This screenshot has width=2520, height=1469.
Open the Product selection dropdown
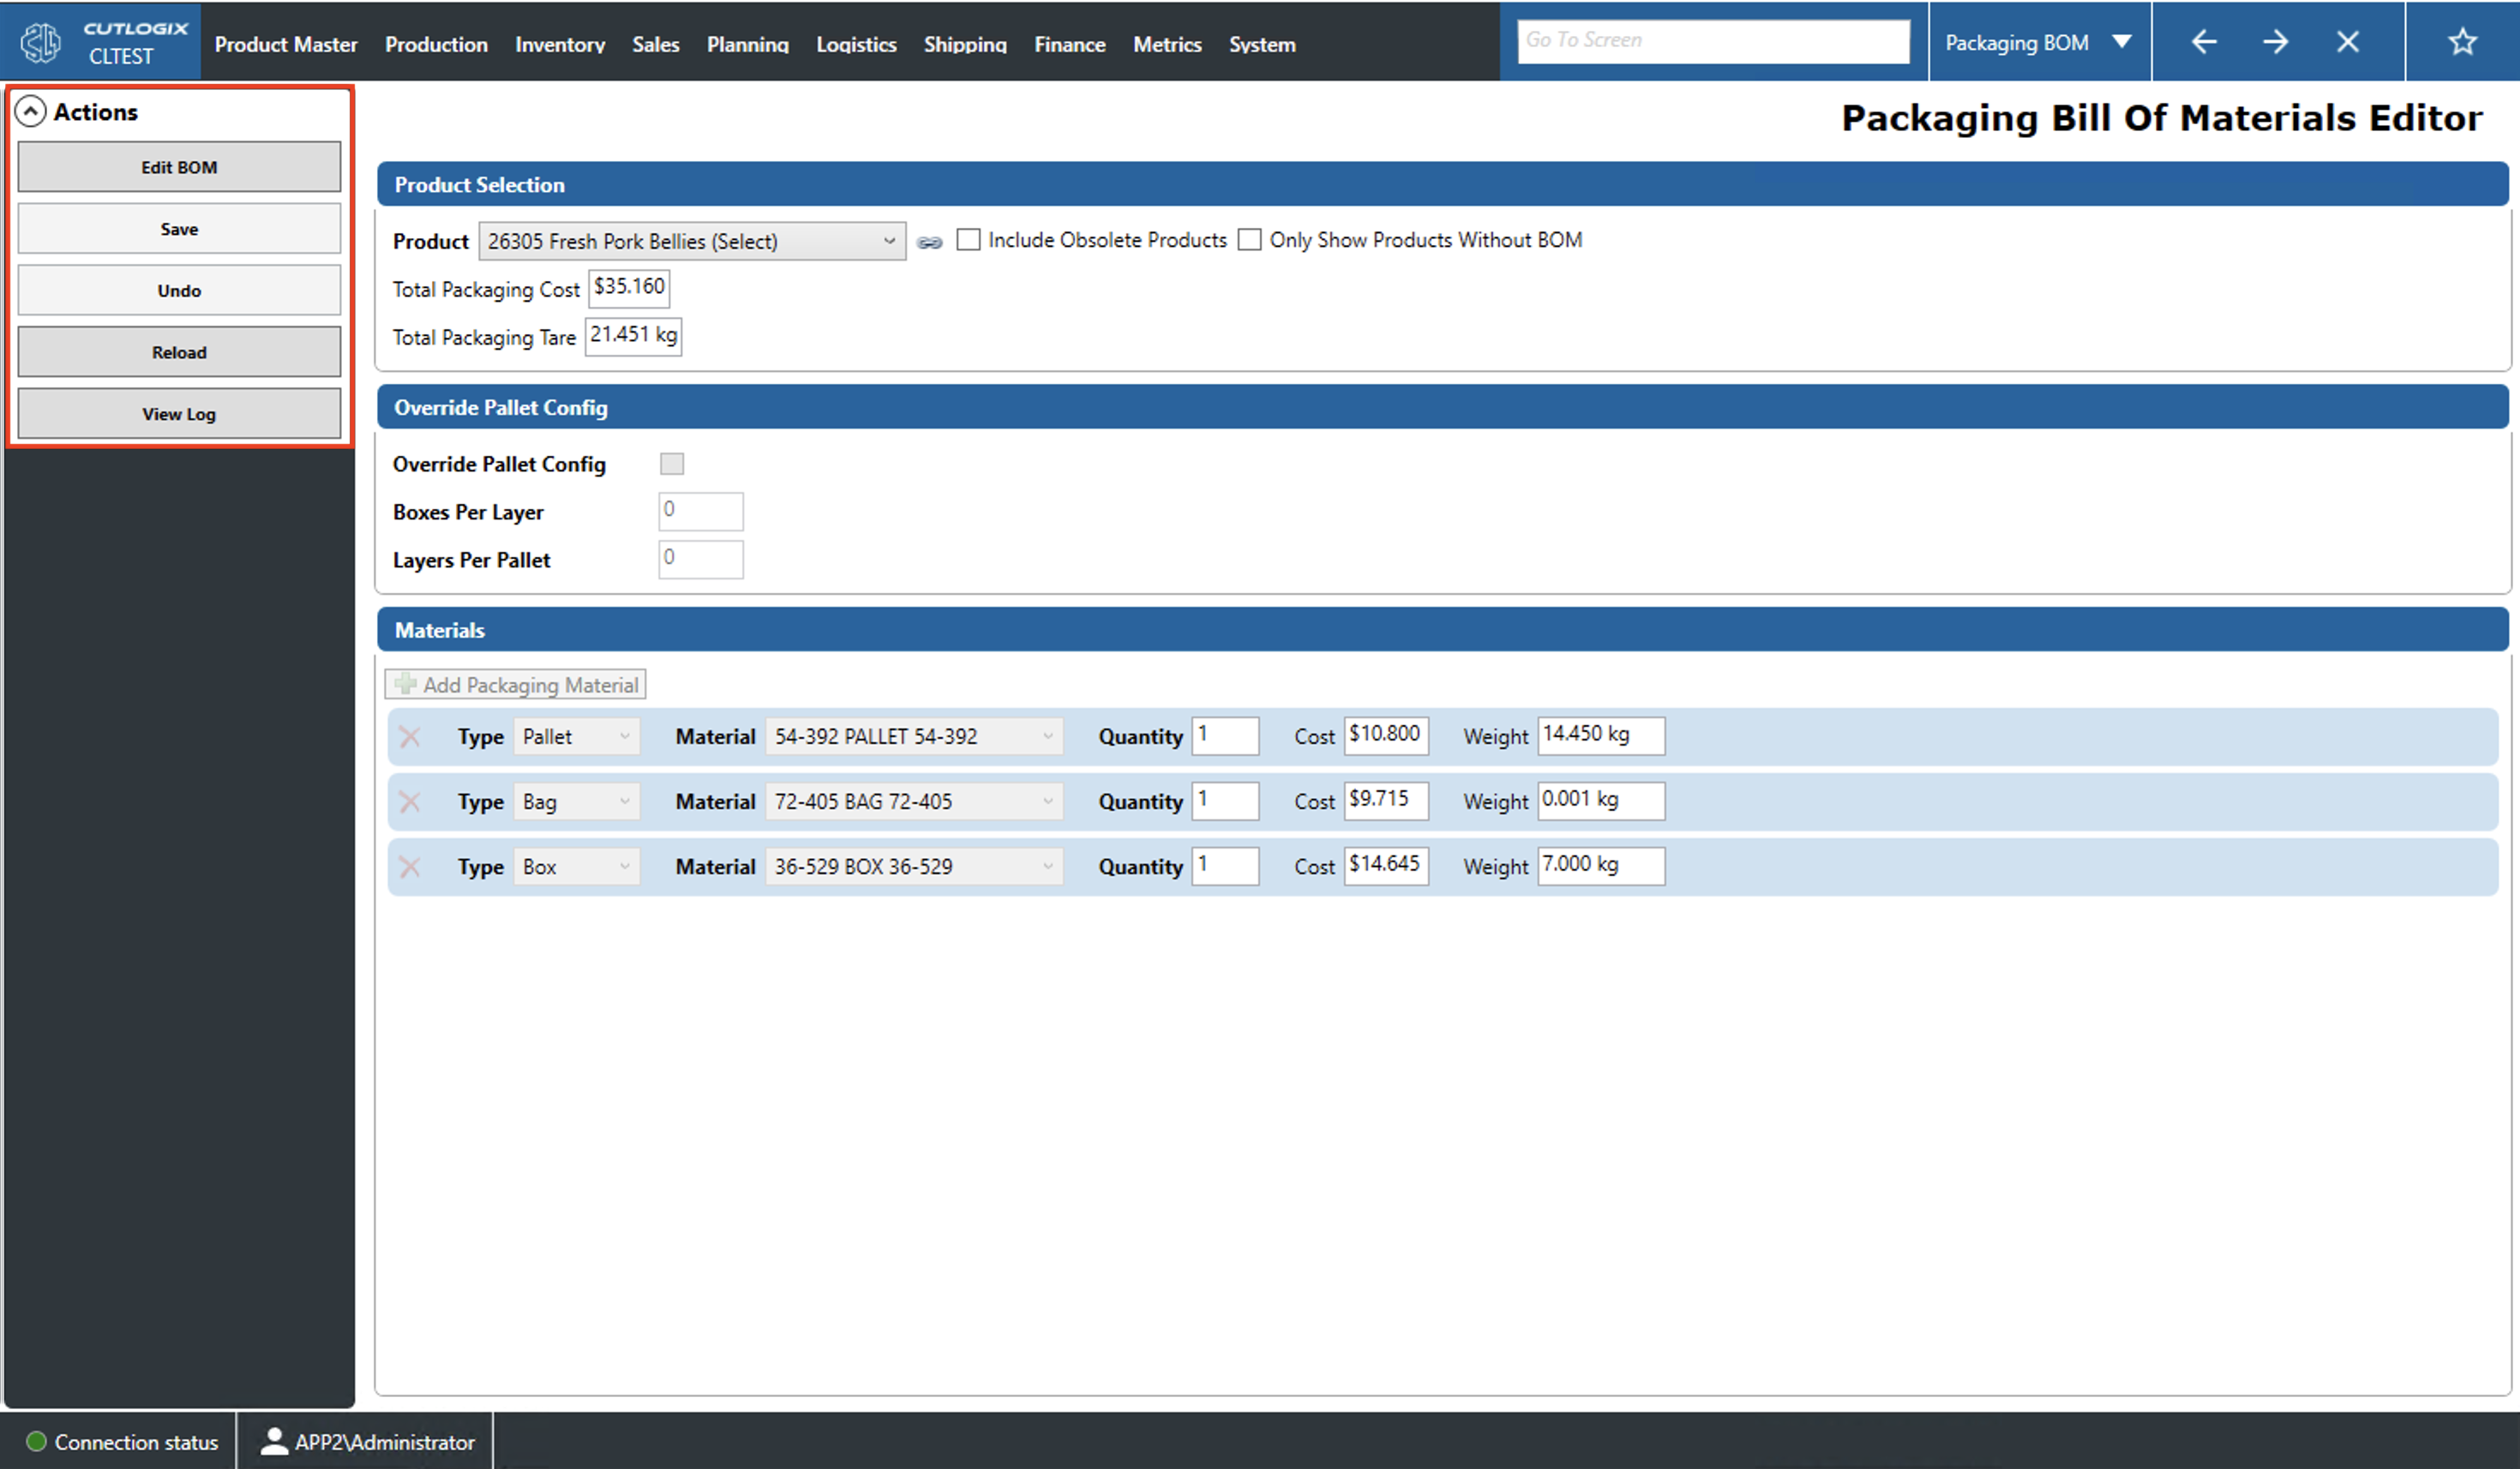pos(888,241)
